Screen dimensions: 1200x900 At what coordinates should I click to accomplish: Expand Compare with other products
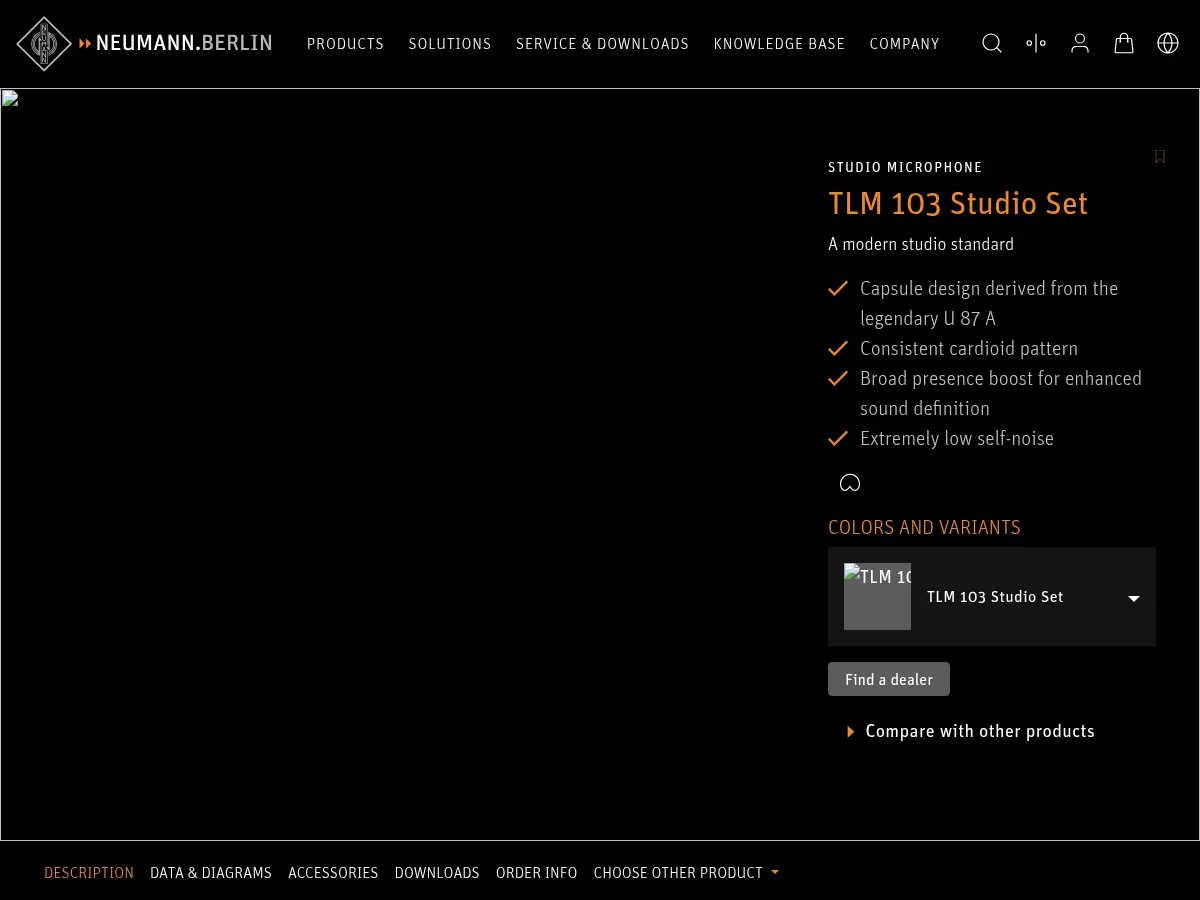coord(979,731)
